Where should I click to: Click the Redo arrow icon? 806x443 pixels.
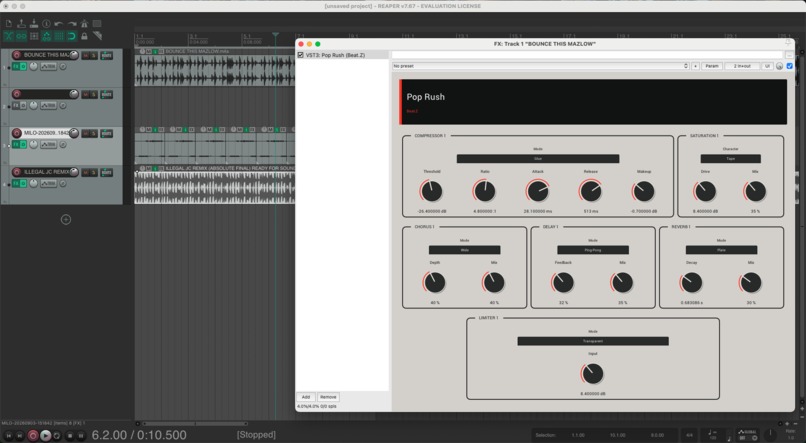pos(71,24)
